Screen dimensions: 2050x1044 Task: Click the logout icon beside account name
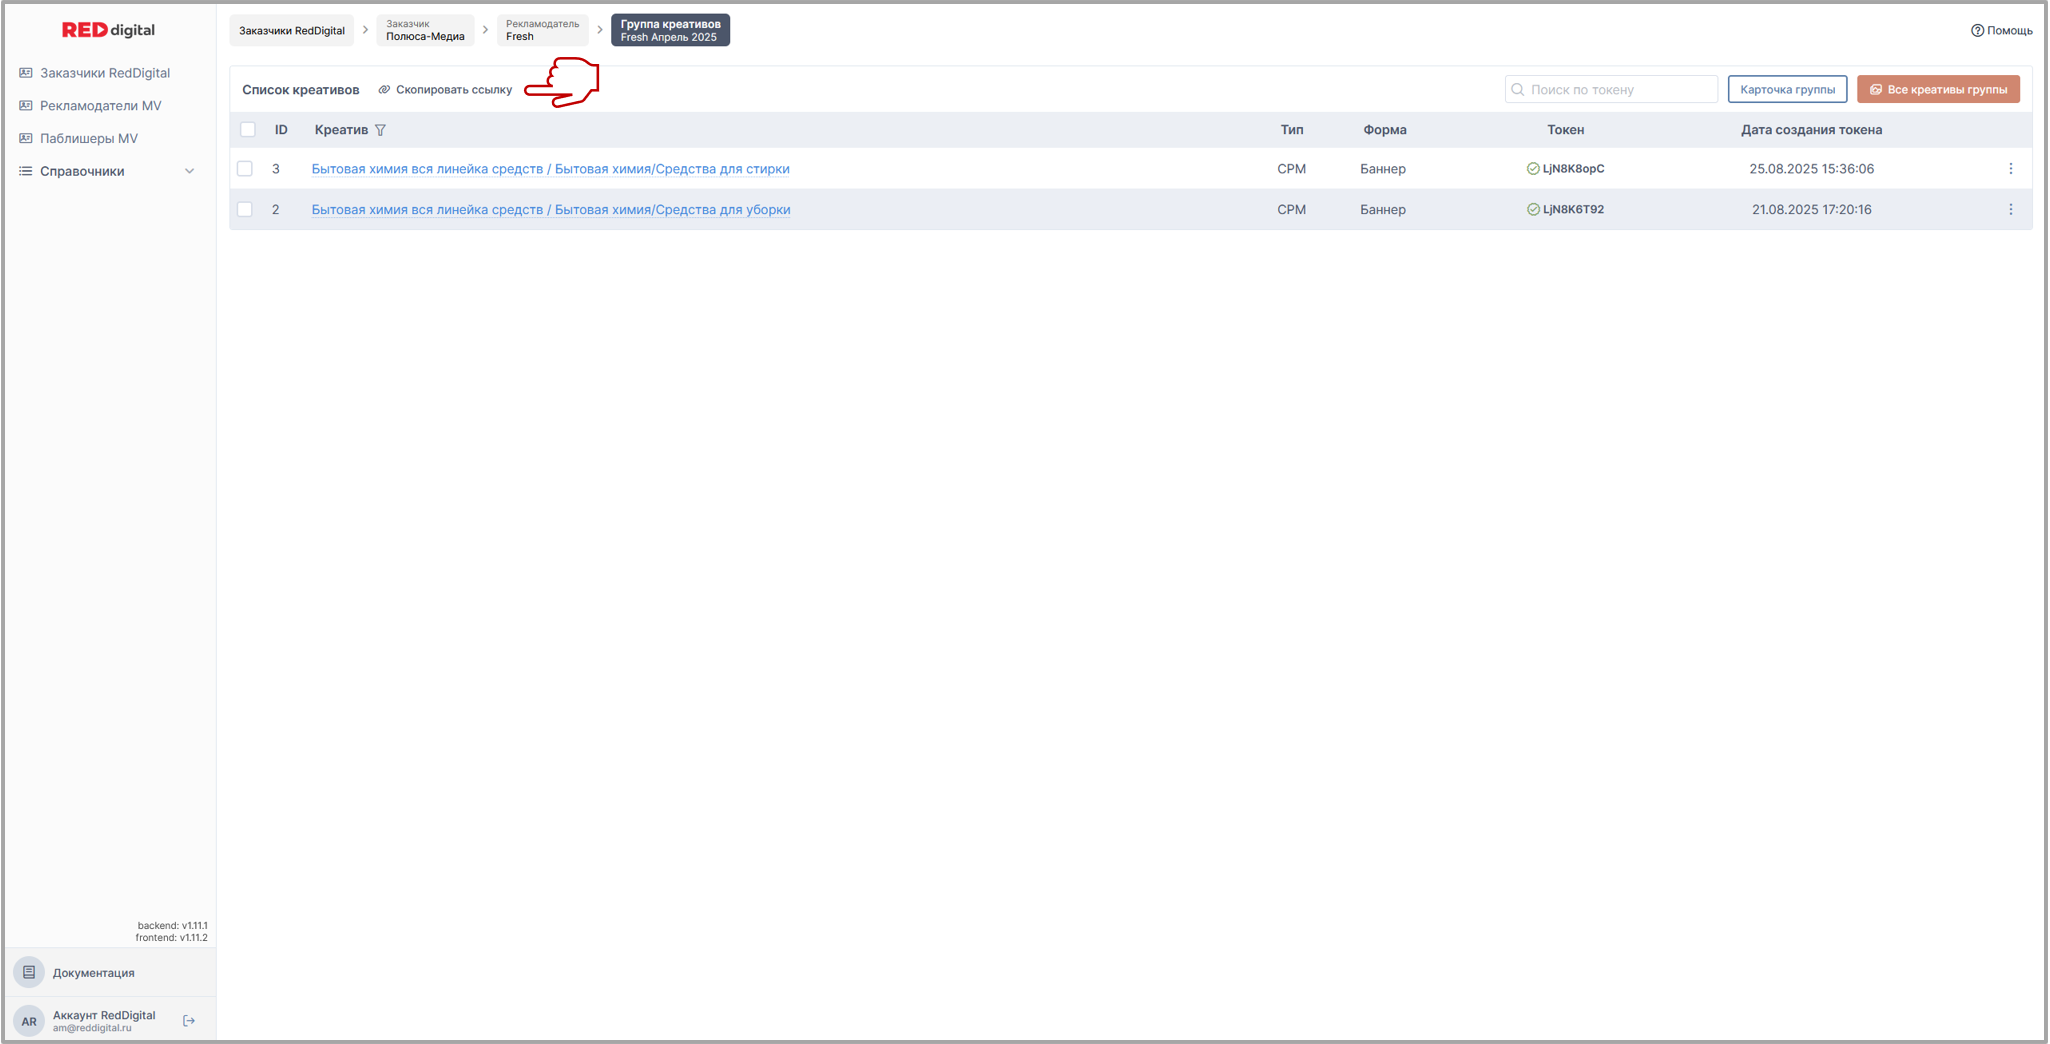(x=189, y=1021)
